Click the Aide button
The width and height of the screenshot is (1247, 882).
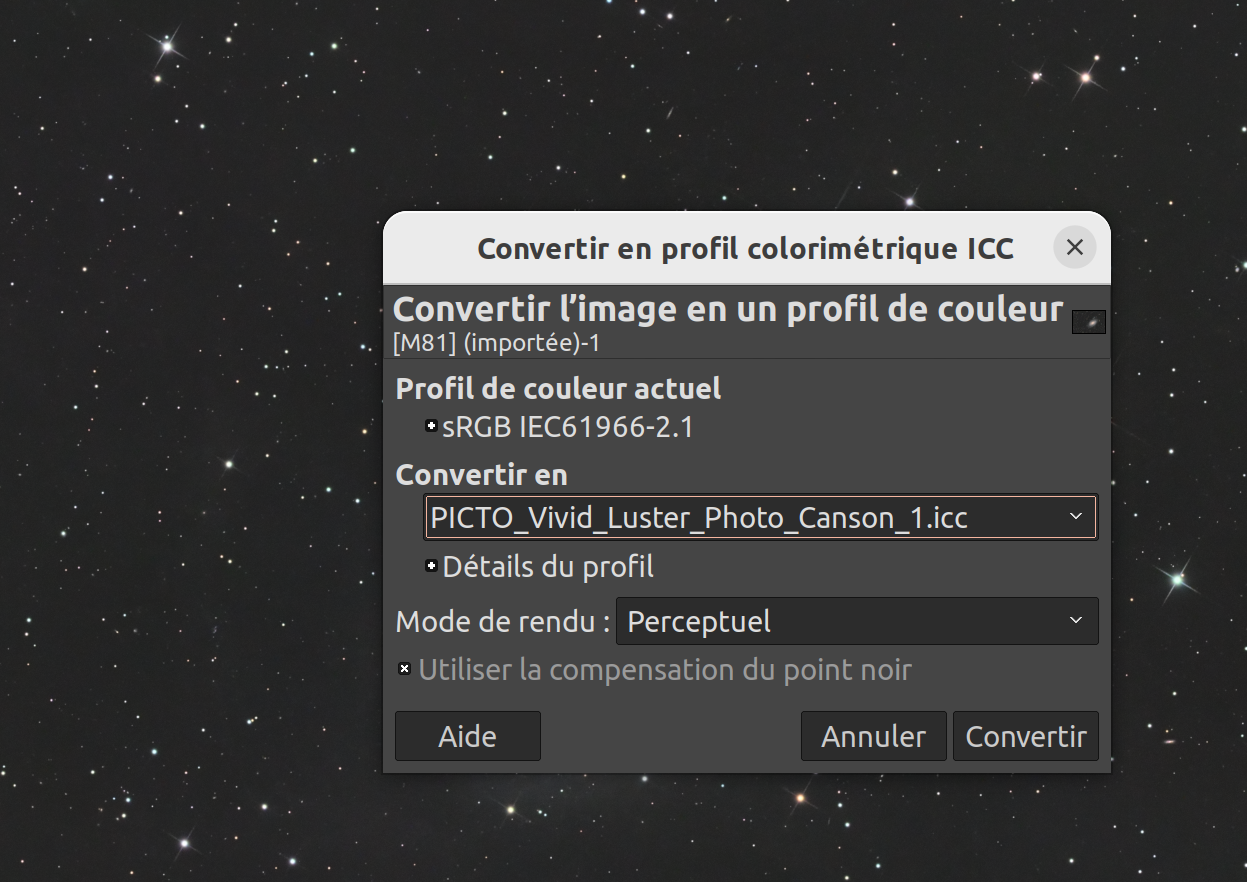pyautogui.click(x=468, y=736)
